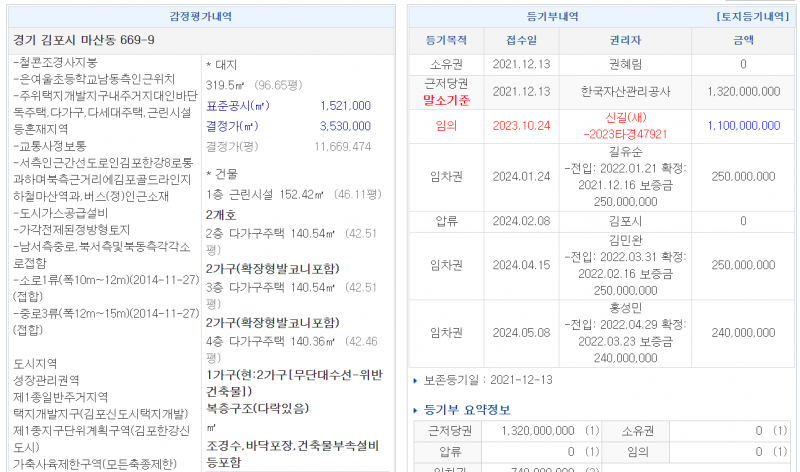
Task: Click the 결정가(㎡) value 3,530,000
Action: click(345, 126)
